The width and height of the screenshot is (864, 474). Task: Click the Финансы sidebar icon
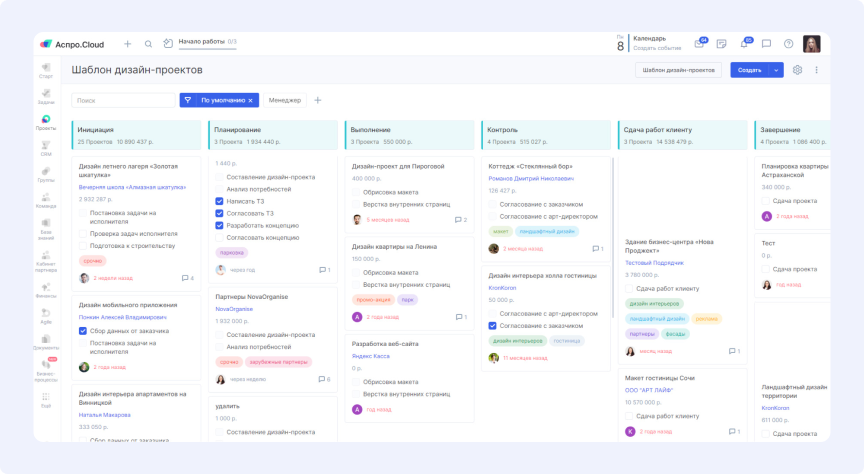pyautogui.click(x=46, y=291)
